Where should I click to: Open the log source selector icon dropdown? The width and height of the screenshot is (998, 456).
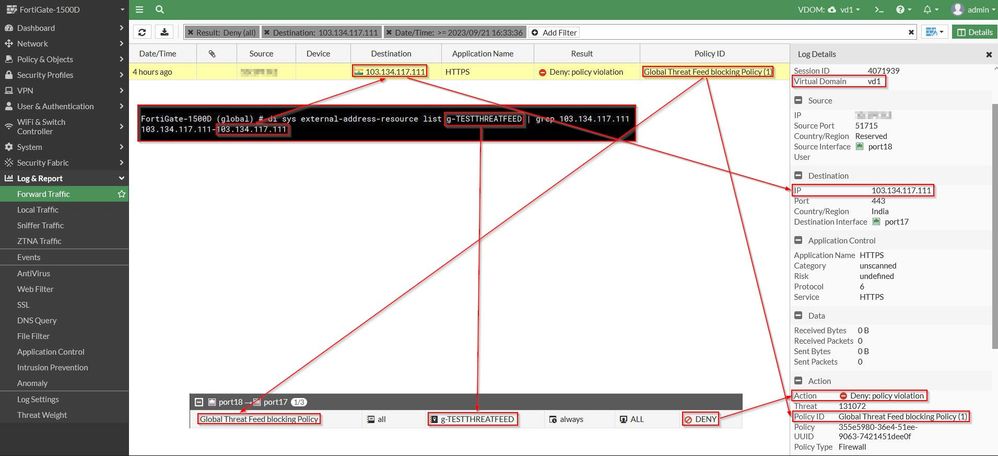pyautogui.click(x=935, y=32)
